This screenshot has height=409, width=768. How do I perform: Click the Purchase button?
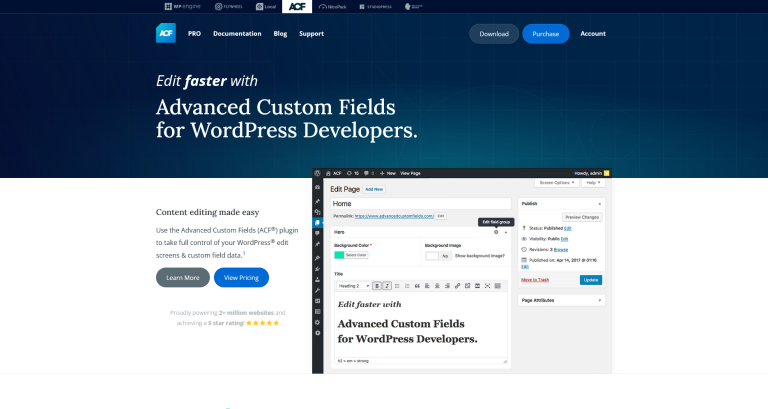(x=546, y=33)
